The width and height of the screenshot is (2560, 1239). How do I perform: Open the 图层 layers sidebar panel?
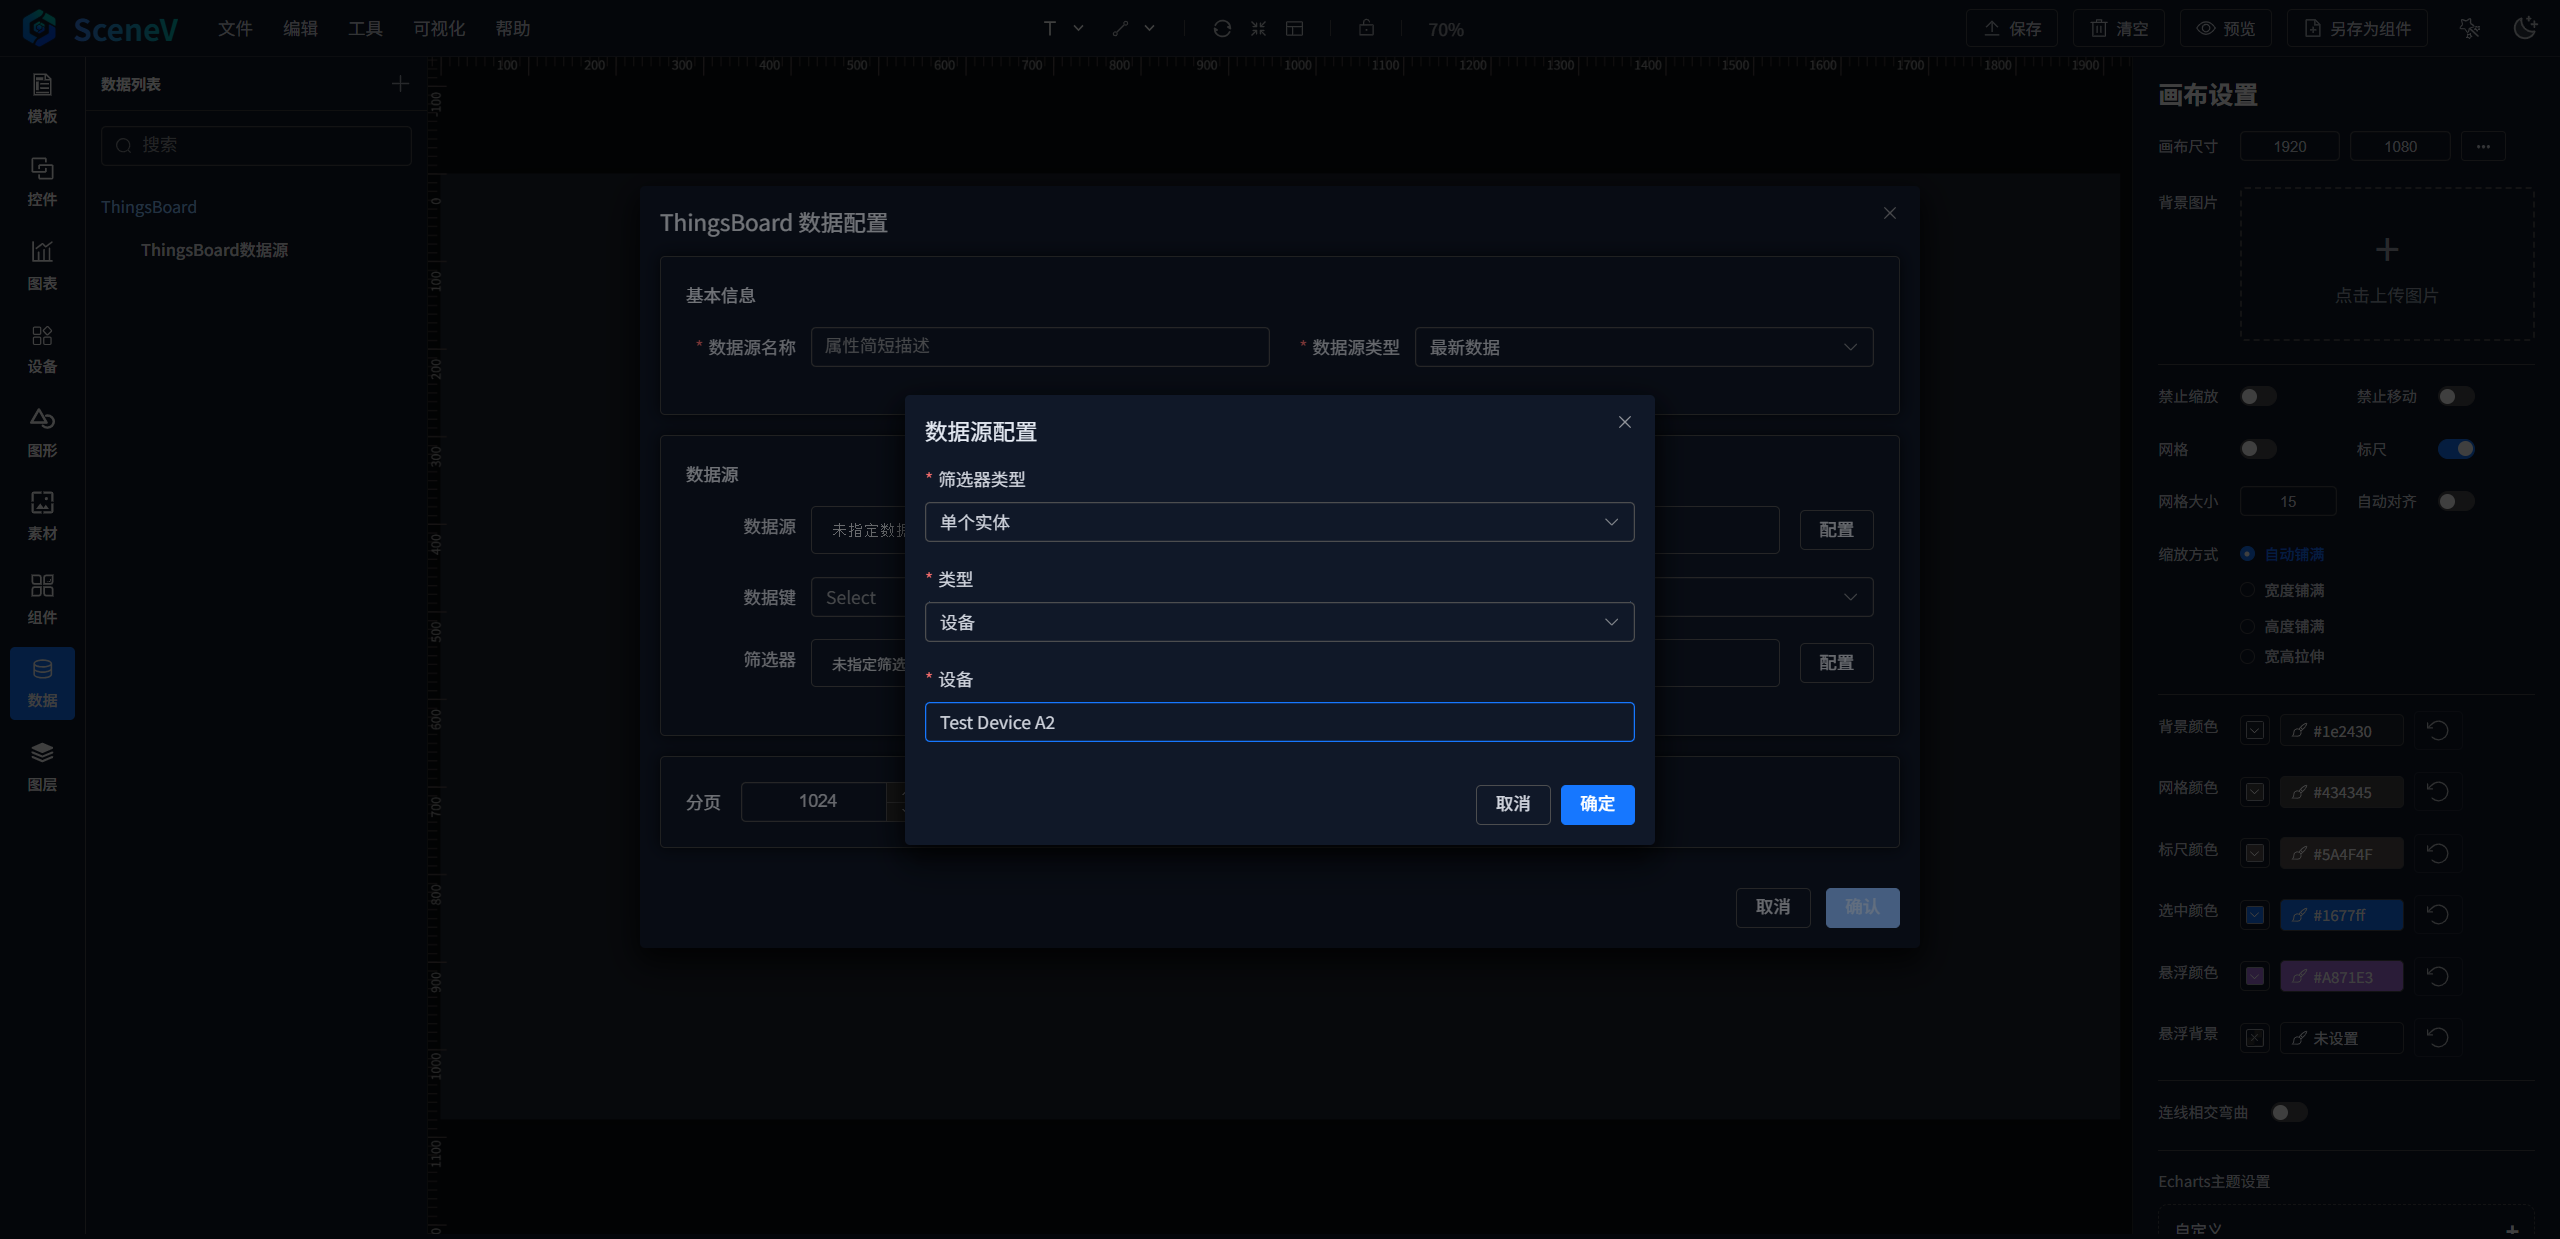tap(42, 767)
